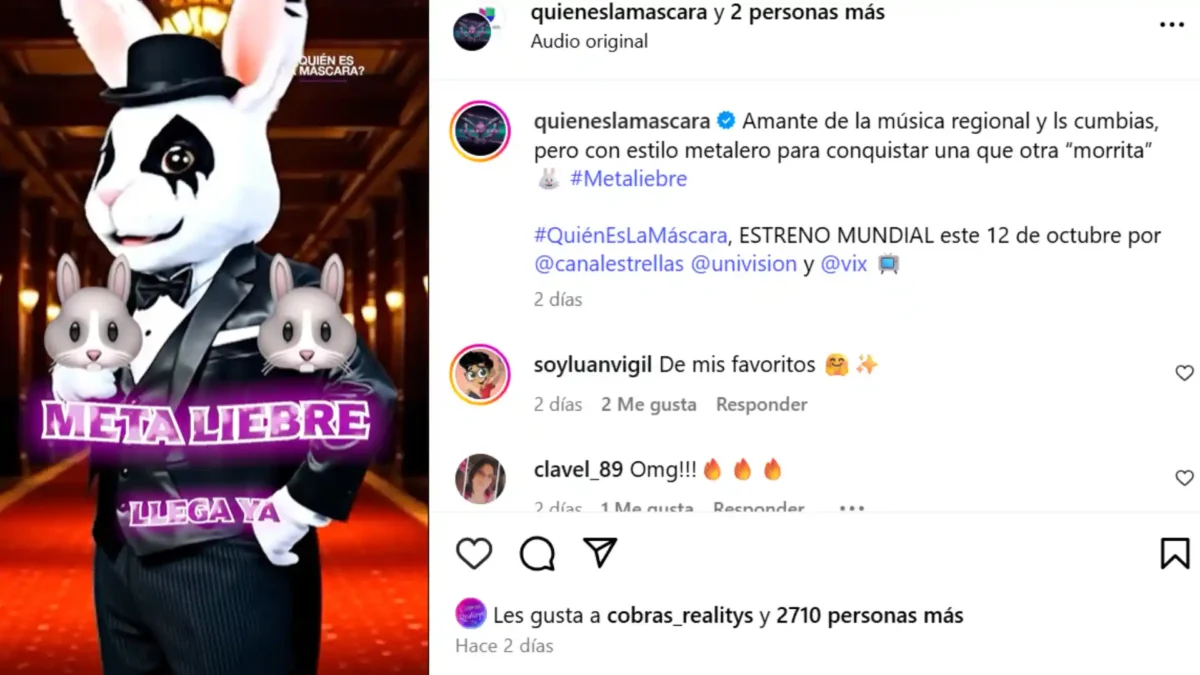The width and height of the screenshot is (1200, 675).
Task: Like clavel_89's comment heart
Action: coord(1184,478)
